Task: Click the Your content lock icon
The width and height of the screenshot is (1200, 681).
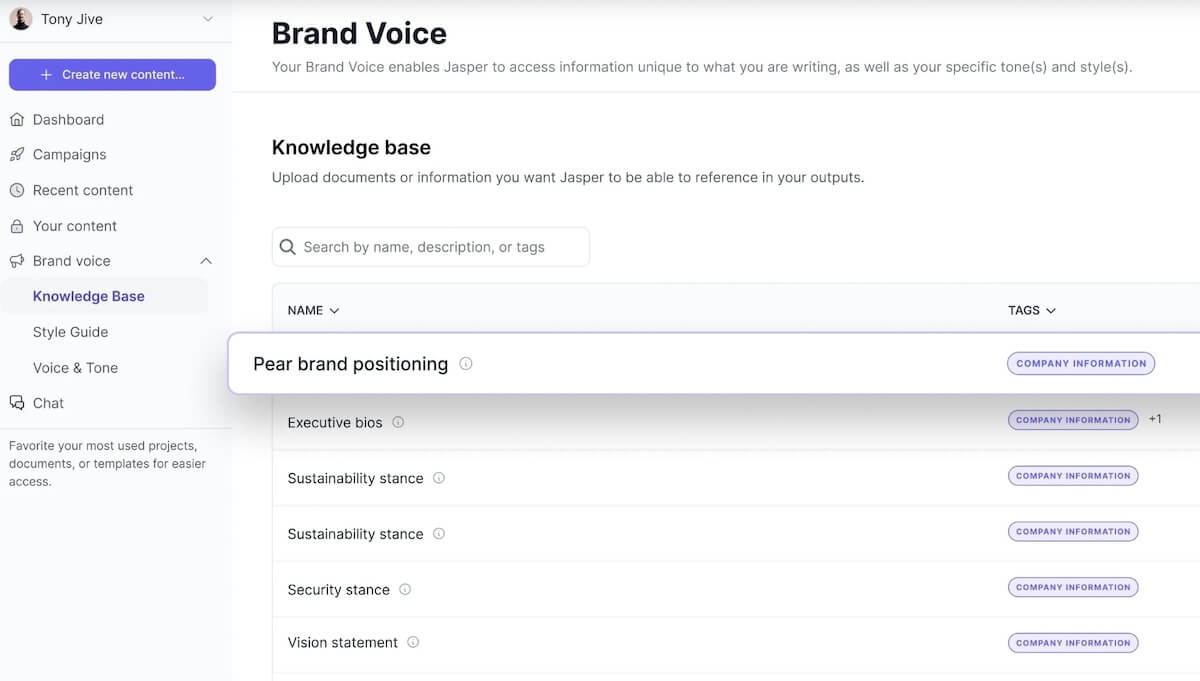Action: tap(17, 226)
